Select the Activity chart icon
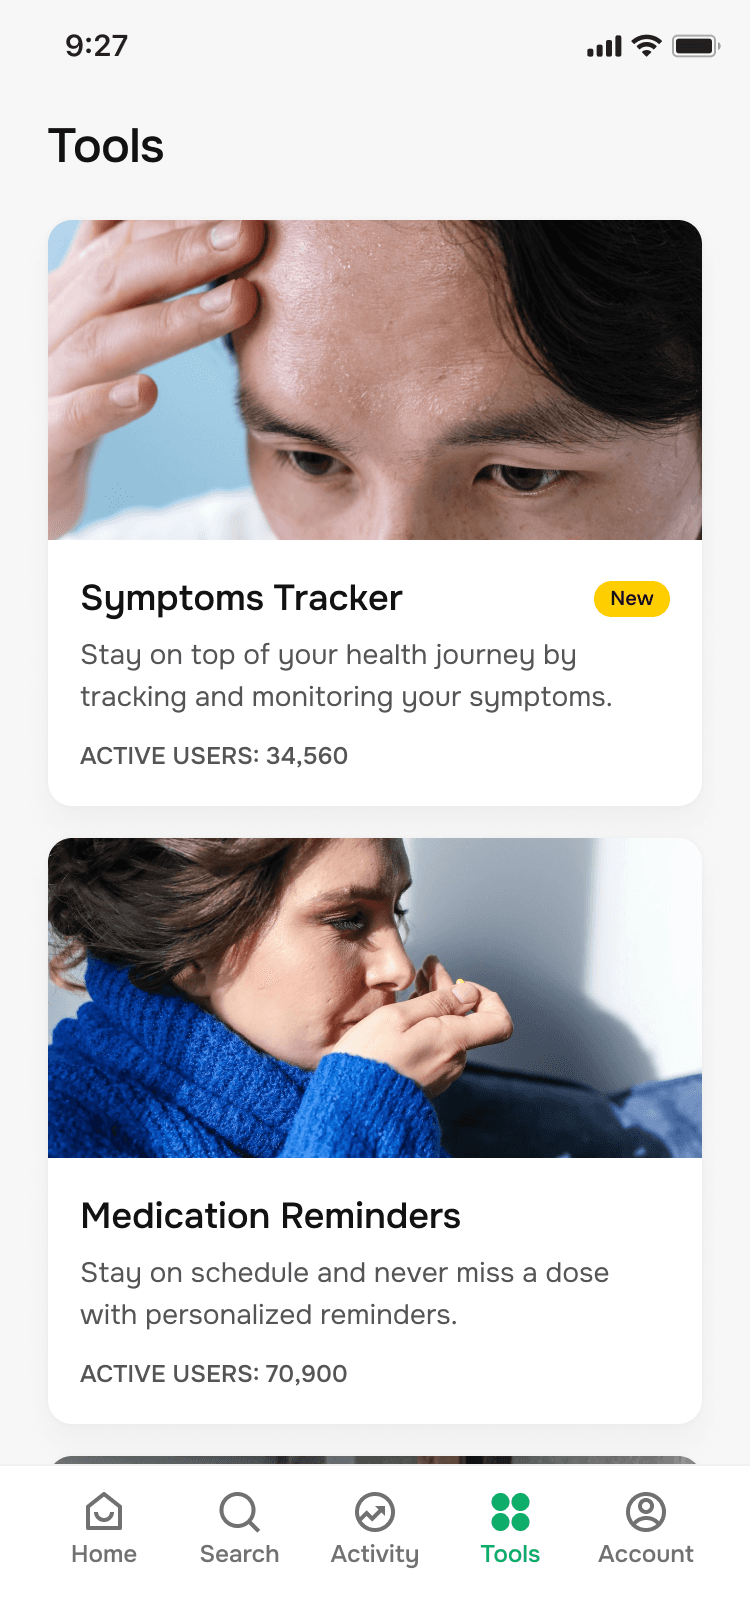The image size is (750, 1624). [x=375, y=1512]
